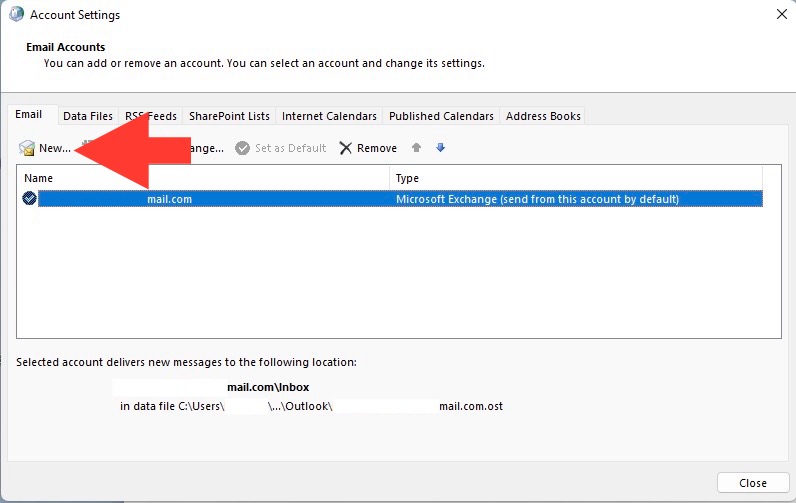Viewport: 796px width, 503px height.
Task: Click the Remove account X icon
Action: [346, 148]
